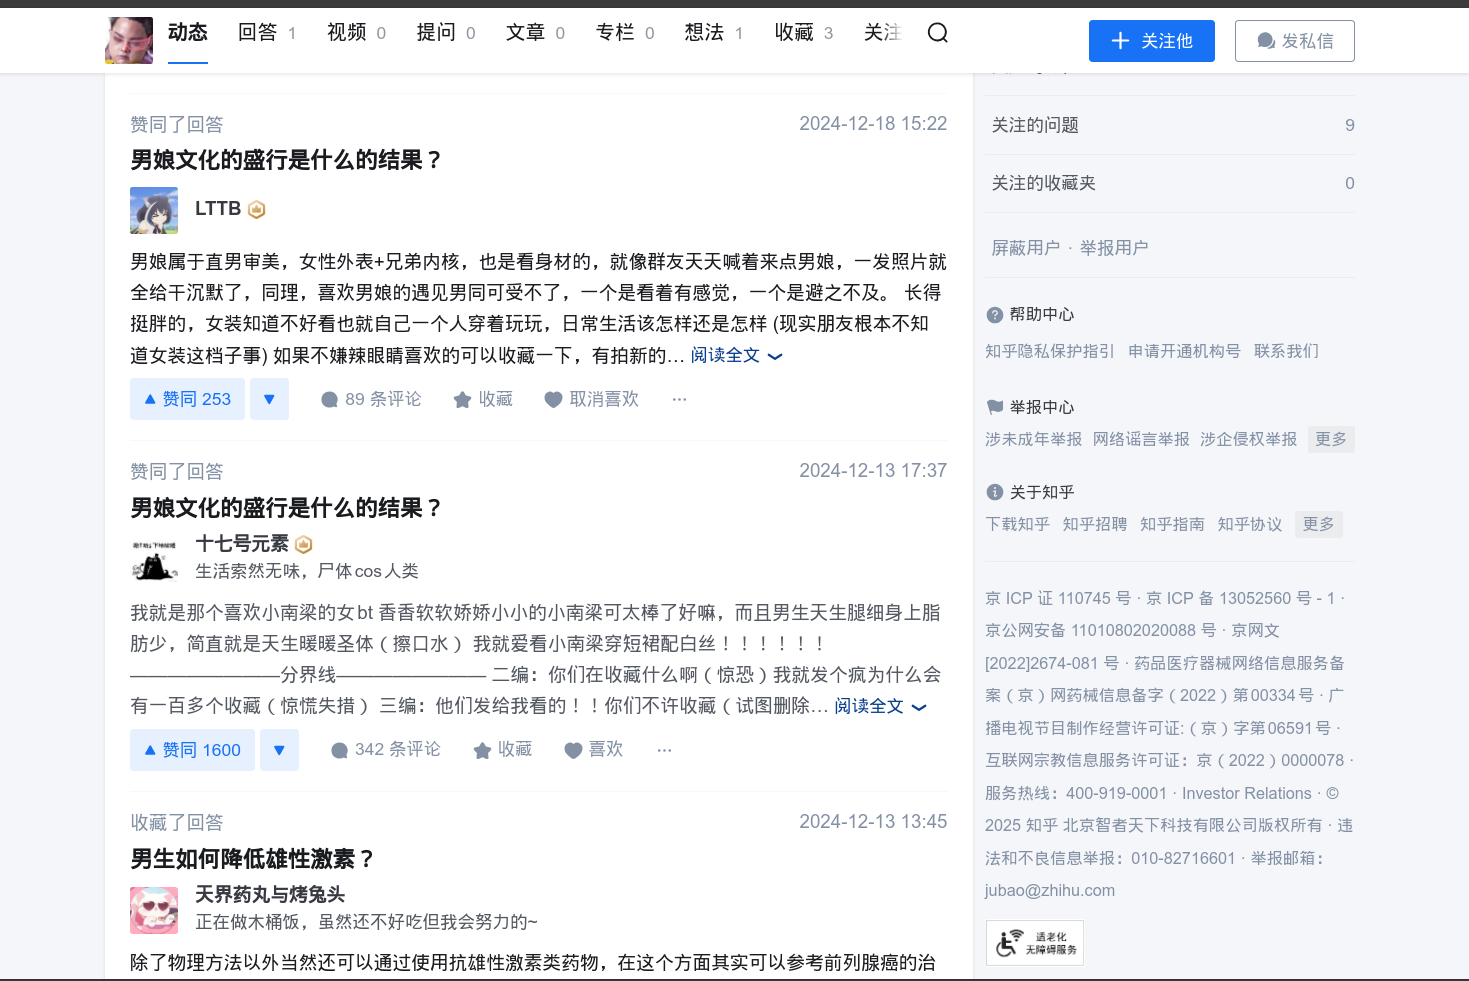Open three-dot menu on LTTB's answer
1469x981 pixels.
point(679,399)
